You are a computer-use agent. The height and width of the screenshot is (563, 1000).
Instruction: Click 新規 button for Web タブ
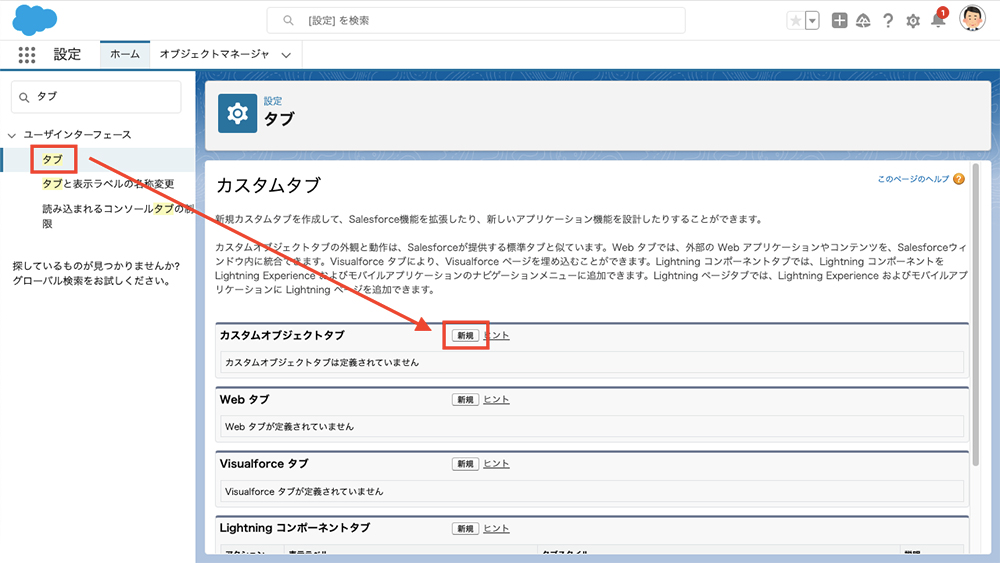coord(465,400)
